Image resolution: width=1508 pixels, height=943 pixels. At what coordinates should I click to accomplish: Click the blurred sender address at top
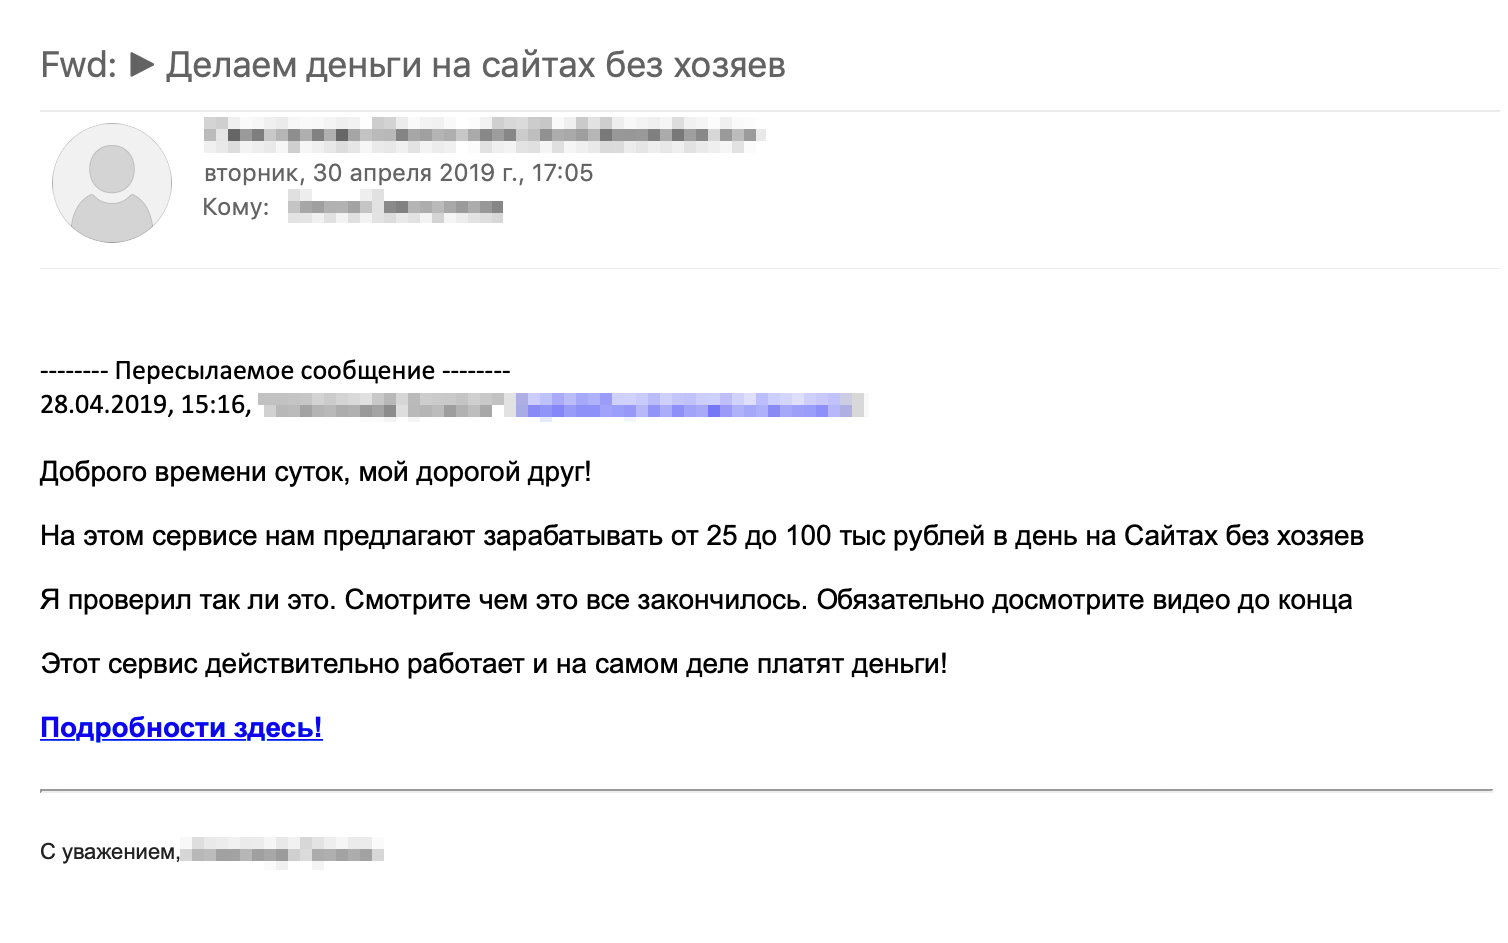(x=485, y=134)
